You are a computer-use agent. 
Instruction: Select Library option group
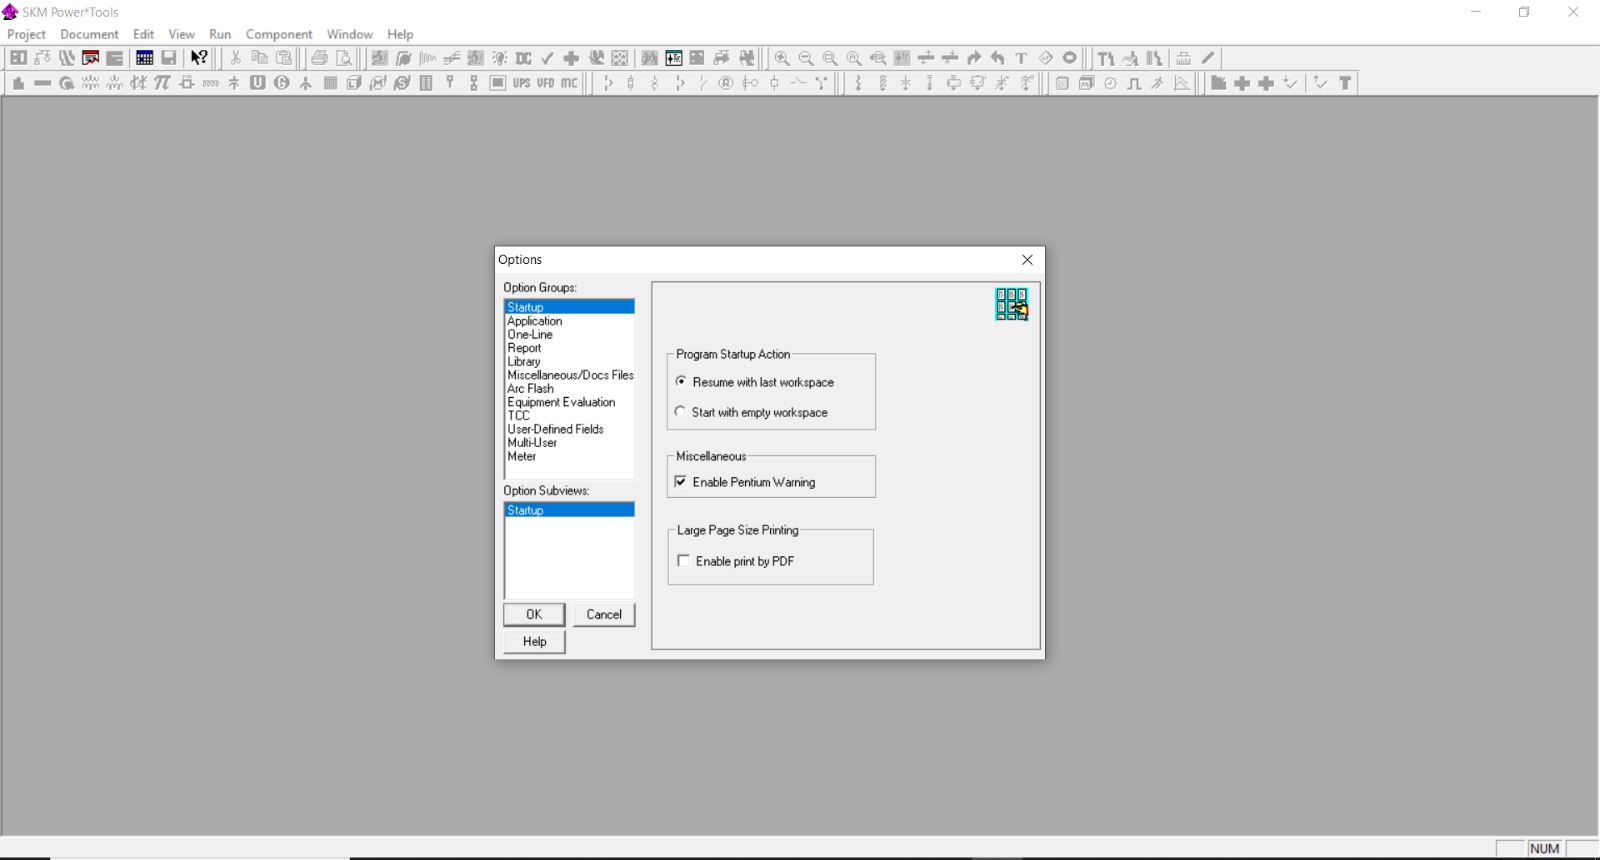(x=569, y=362)
